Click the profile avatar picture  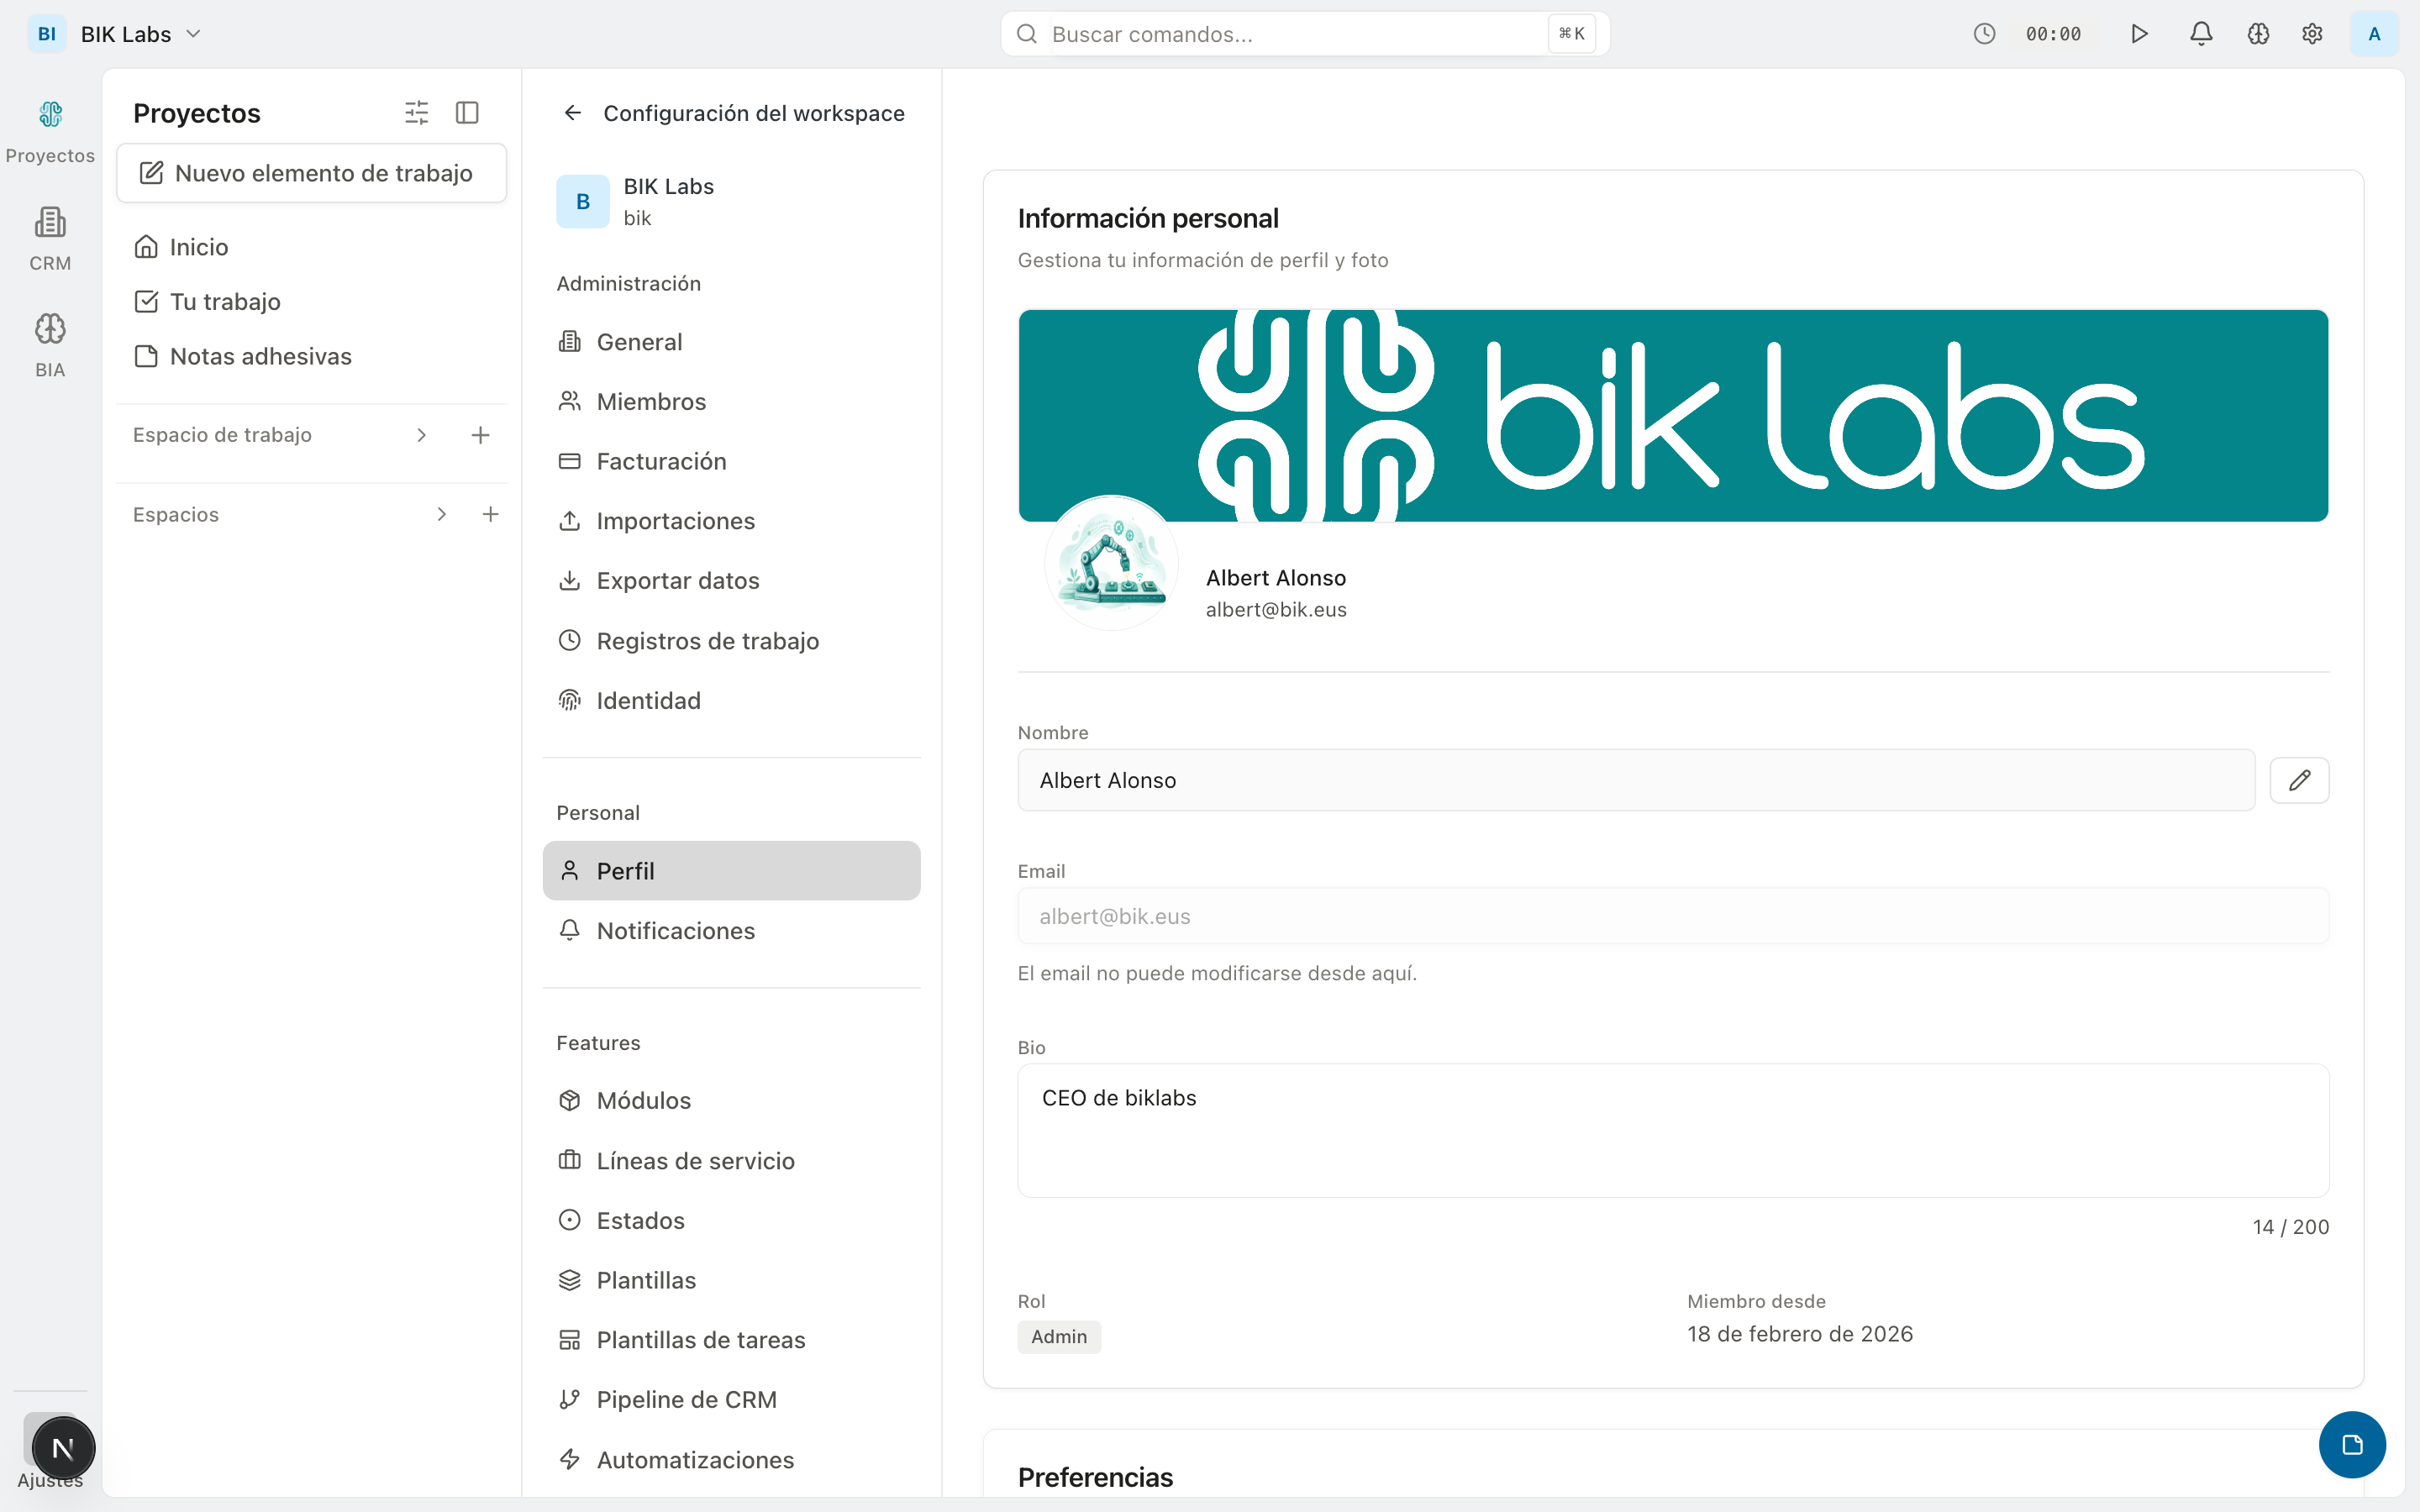pyautogui.click(x=1111, y=563)
